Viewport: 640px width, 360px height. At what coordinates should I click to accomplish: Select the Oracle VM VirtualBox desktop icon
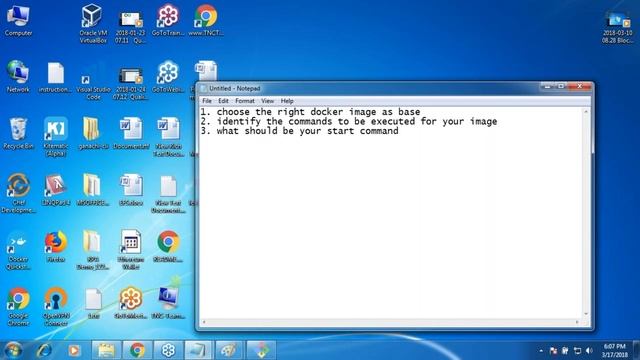point(93,24)
